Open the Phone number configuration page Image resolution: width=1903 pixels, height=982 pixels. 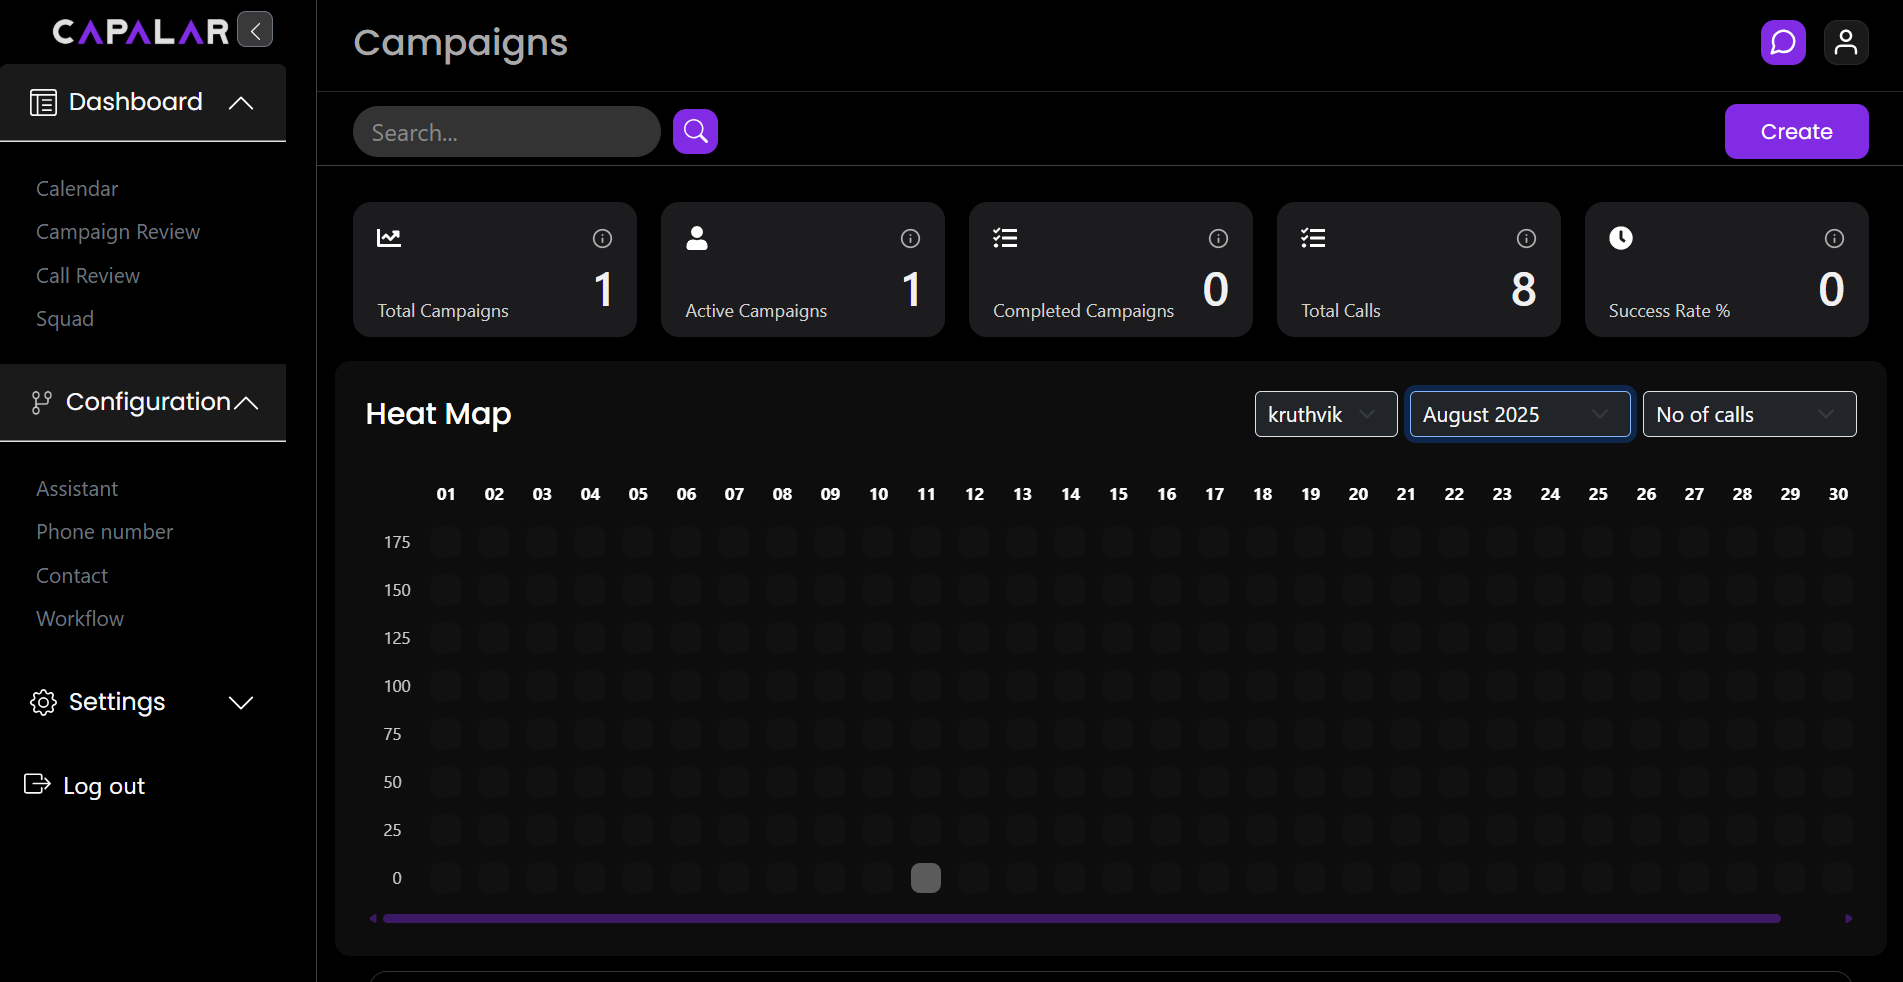[104, 532]
